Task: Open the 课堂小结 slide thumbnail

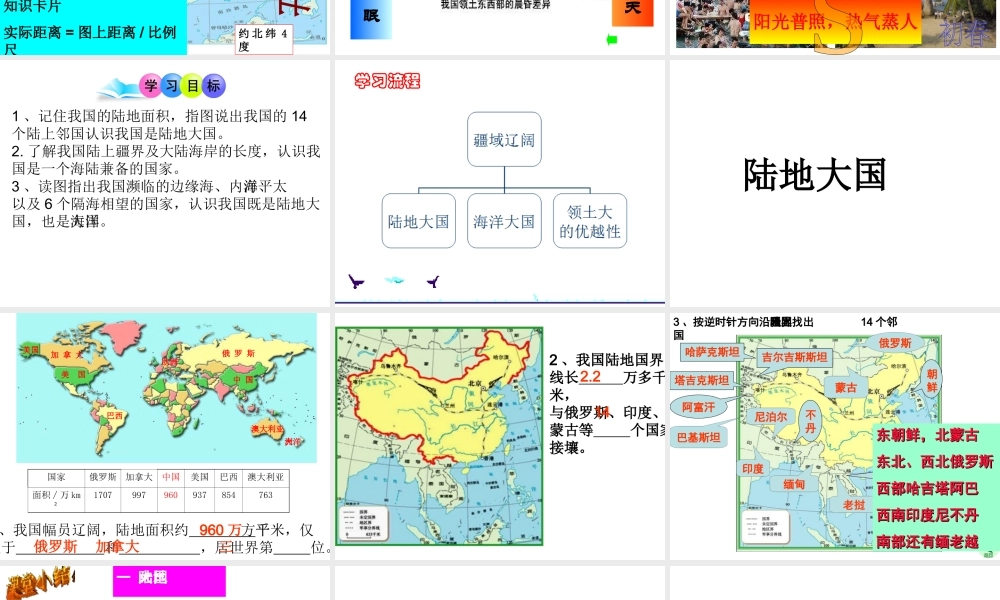Action: click(165, 583)
